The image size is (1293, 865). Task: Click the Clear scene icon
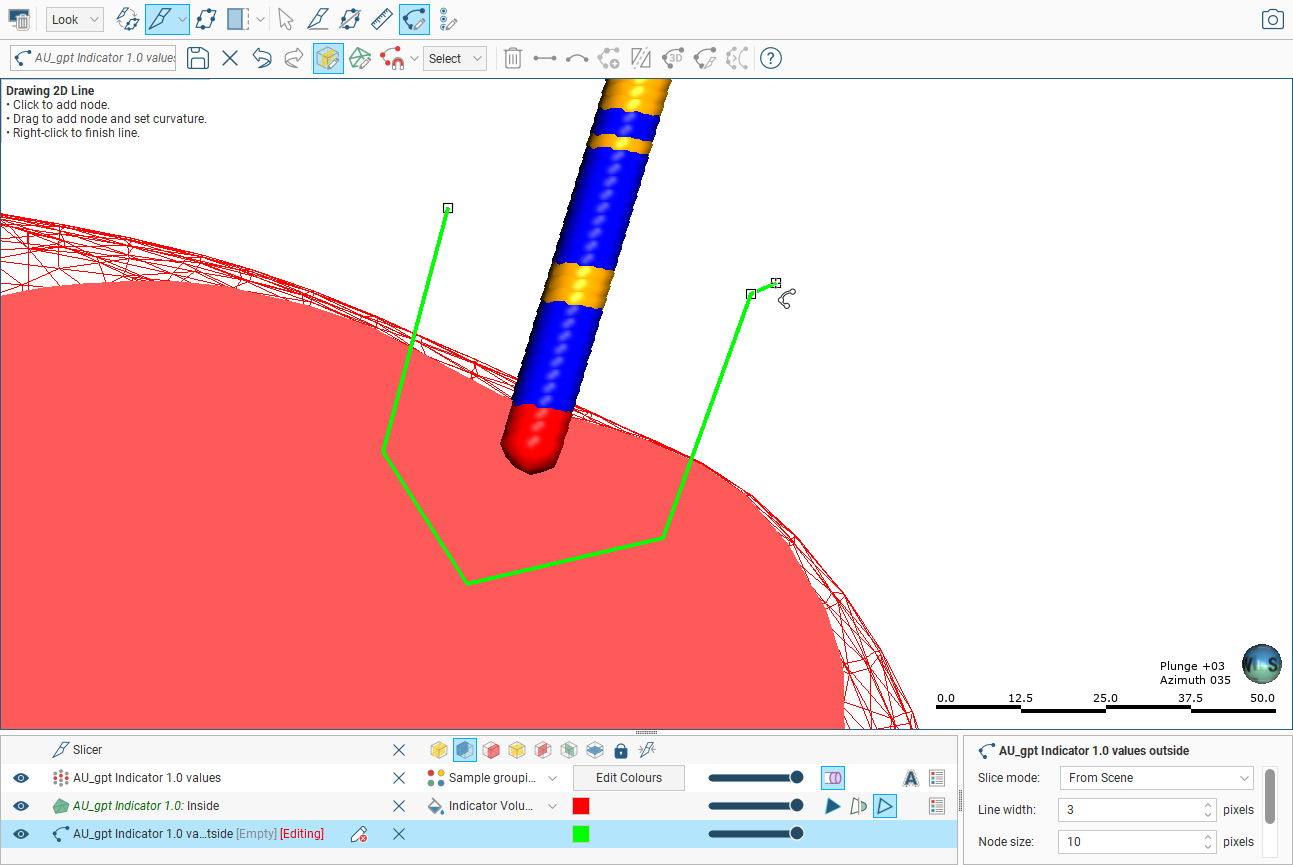19,19
